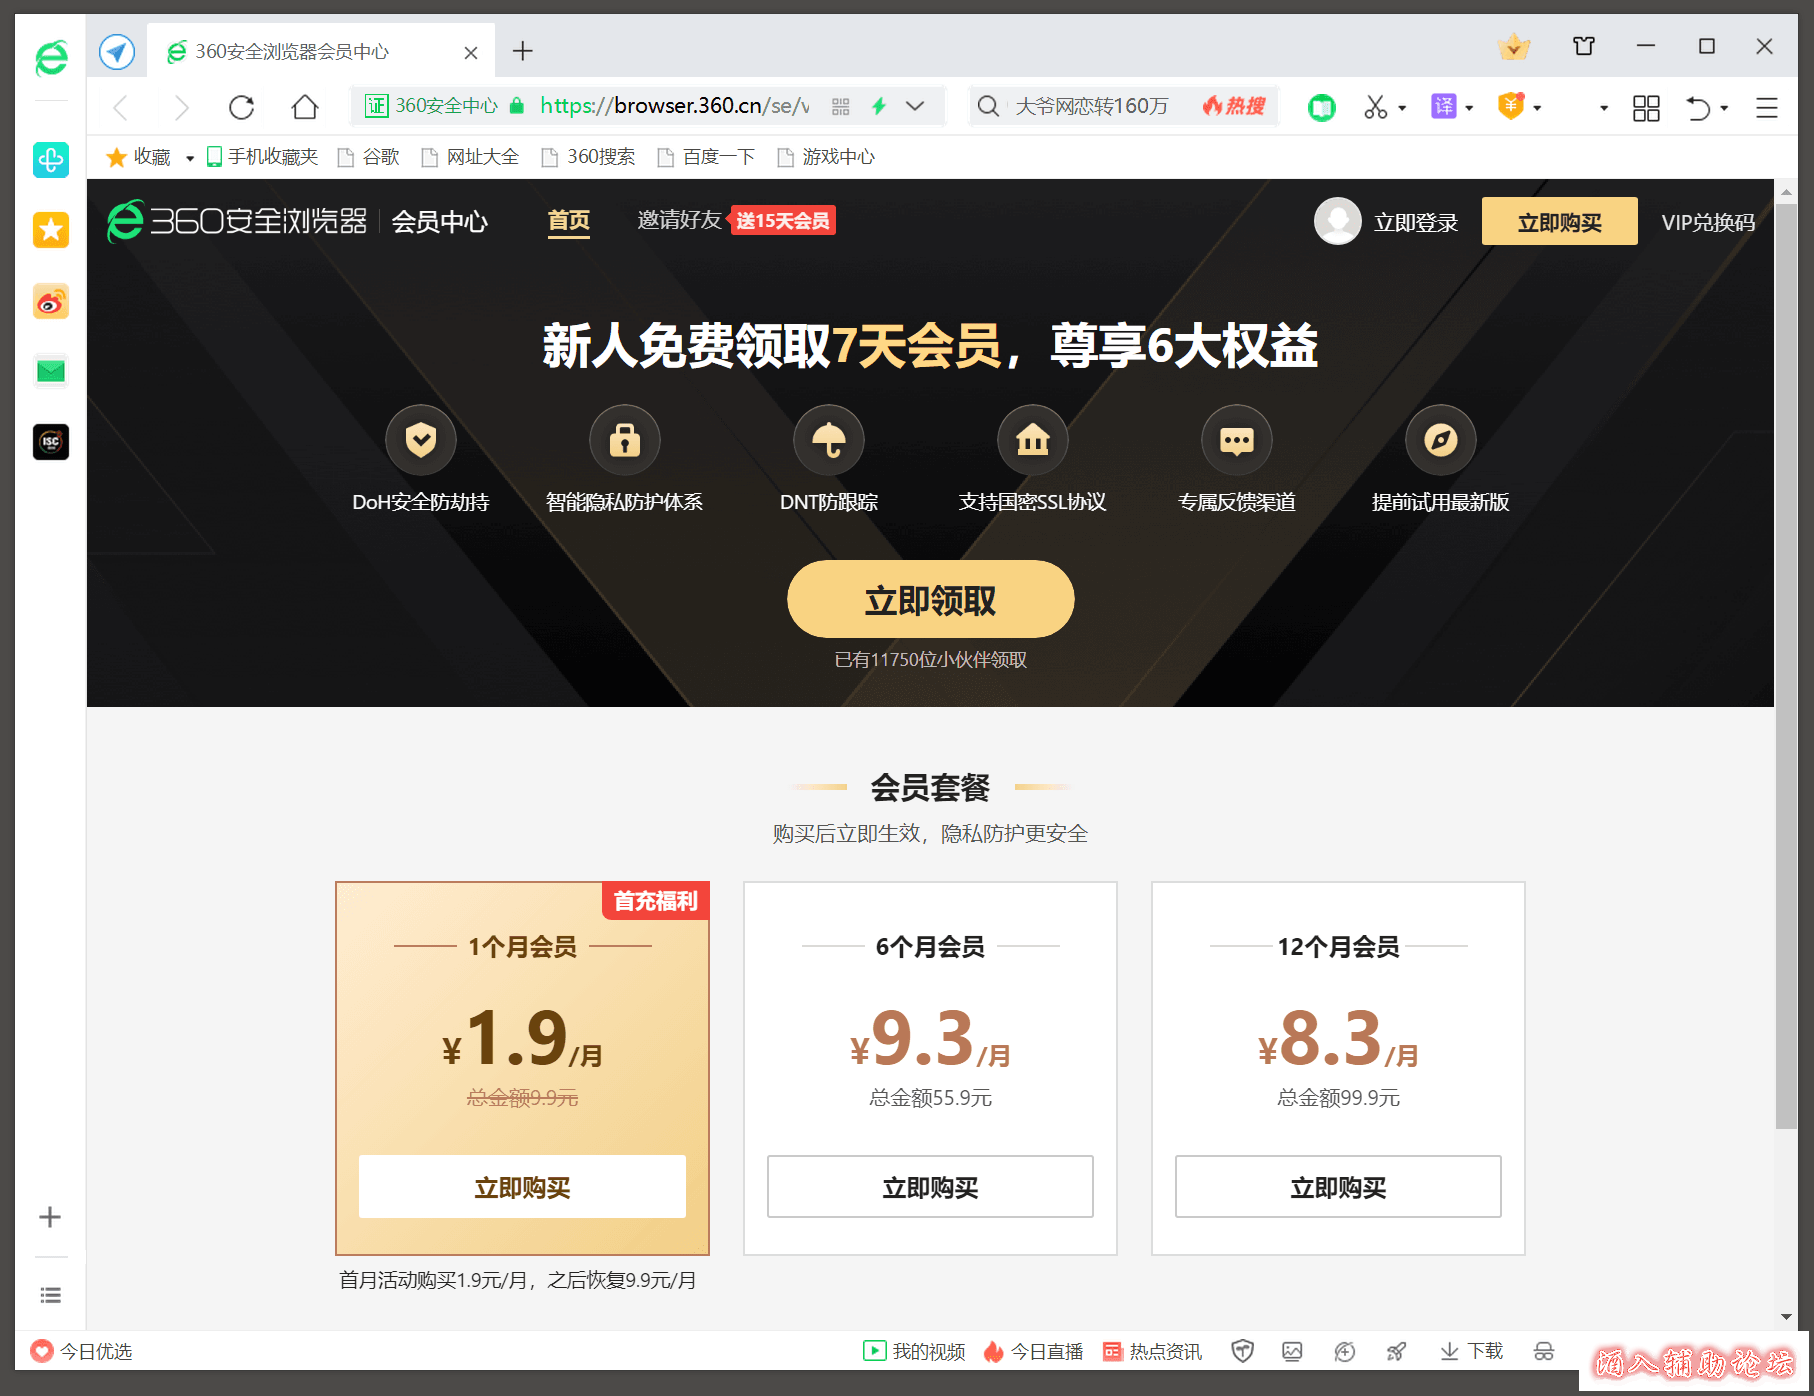Viewport: 1814px width, 1396px height.
Task: Click the header 立即购买 button
Action: pos(1560,221)
